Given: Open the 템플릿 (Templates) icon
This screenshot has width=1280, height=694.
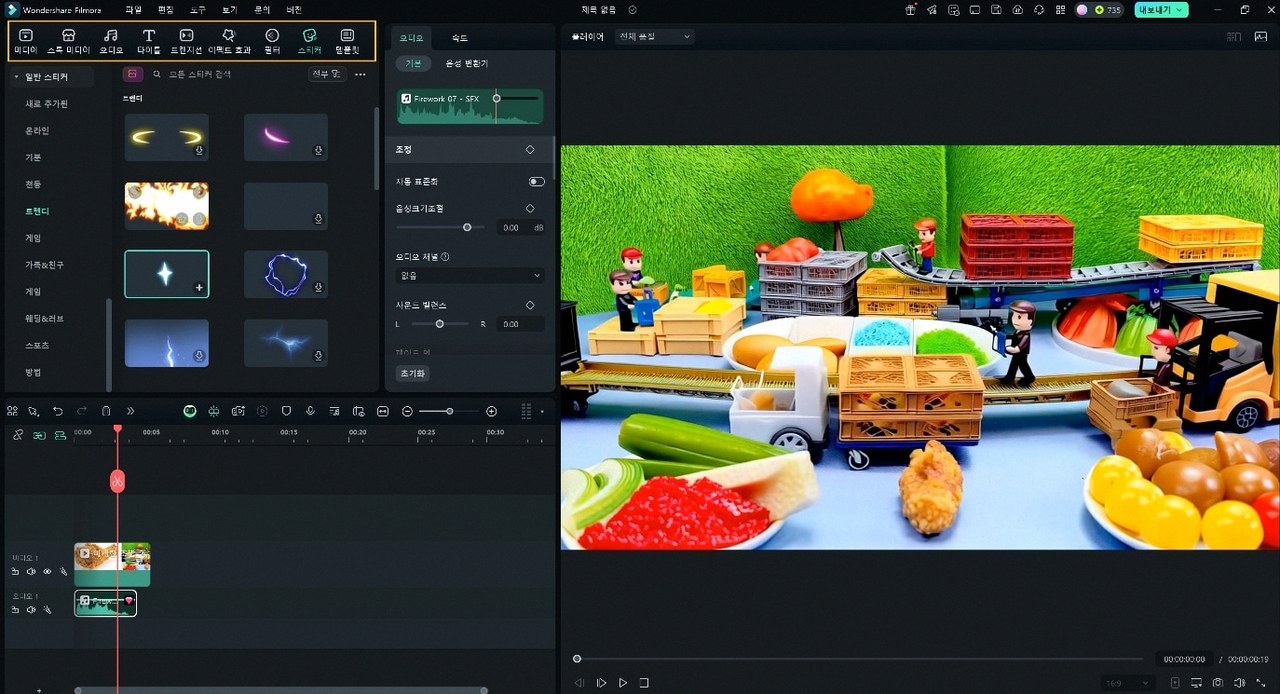Looking at the screenshot, I should pyautogui.click(x=346, y=41).
